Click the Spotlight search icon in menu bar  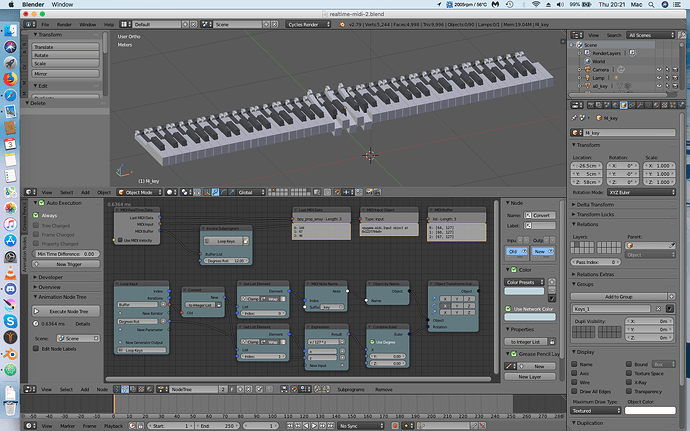[651, 4]
